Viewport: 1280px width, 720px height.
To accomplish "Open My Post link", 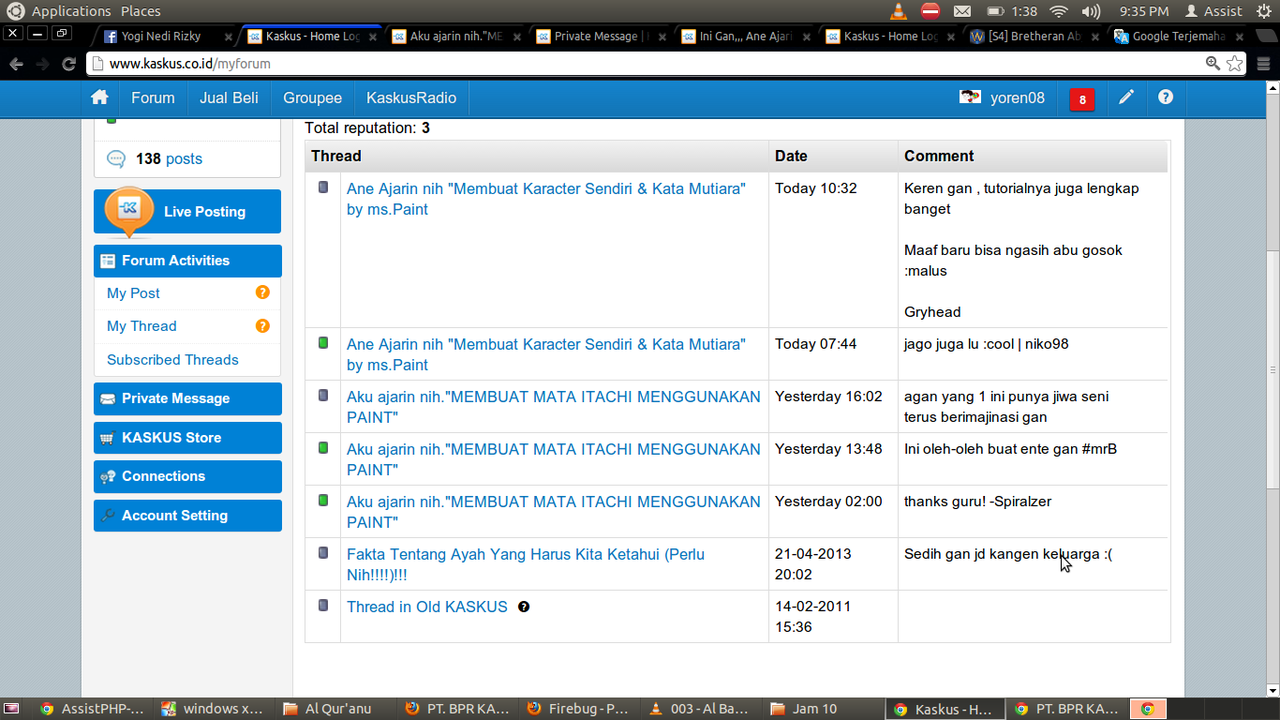I will (133, 293).
